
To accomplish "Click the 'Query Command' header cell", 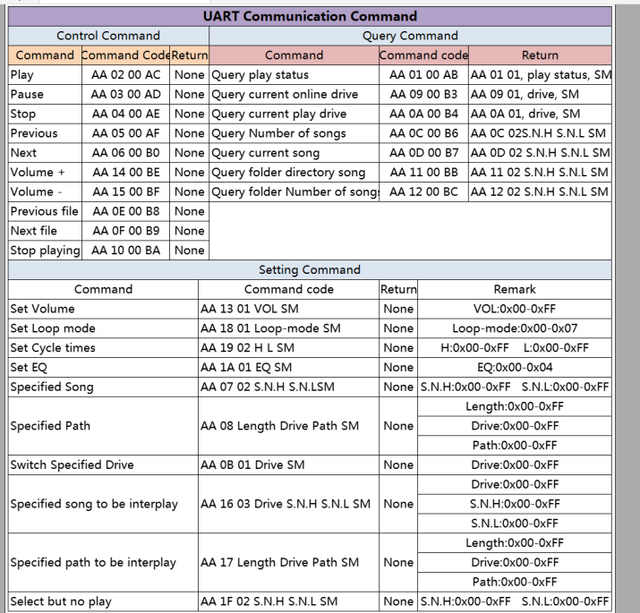I will 410,36.
